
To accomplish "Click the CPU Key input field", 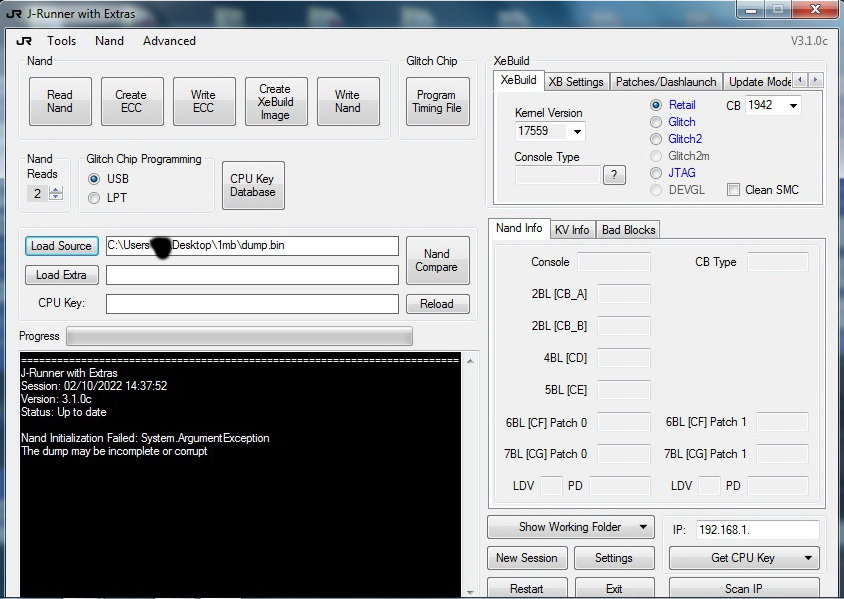I will 252,304.
